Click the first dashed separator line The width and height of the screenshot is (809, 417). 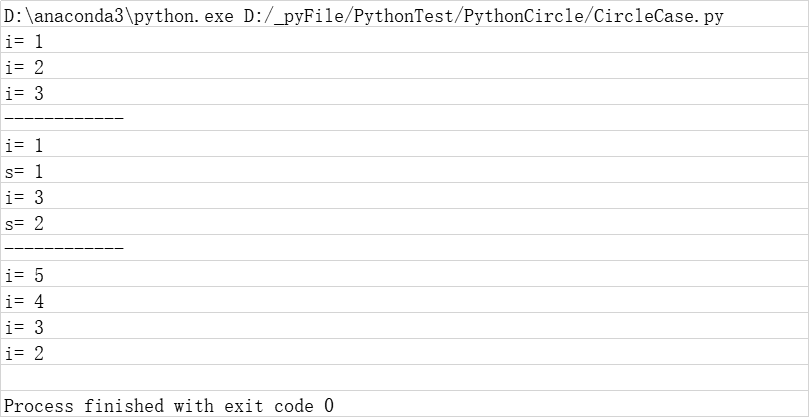[64, 120]
